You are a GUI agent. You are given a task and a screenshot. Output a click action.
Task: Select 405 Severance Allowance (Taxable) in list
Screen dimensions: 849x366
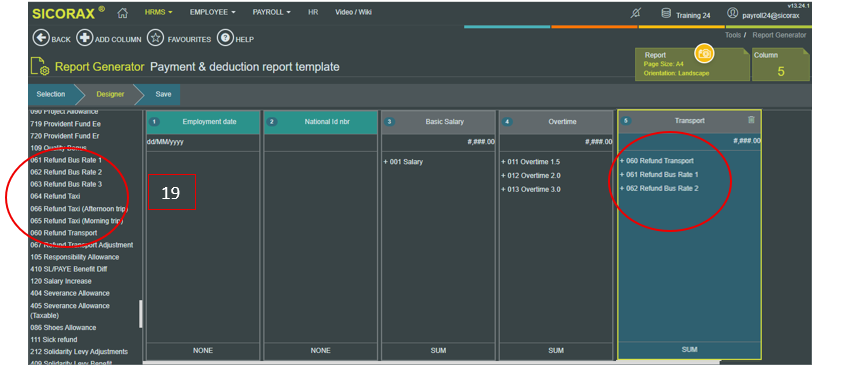tap(70, 311)
